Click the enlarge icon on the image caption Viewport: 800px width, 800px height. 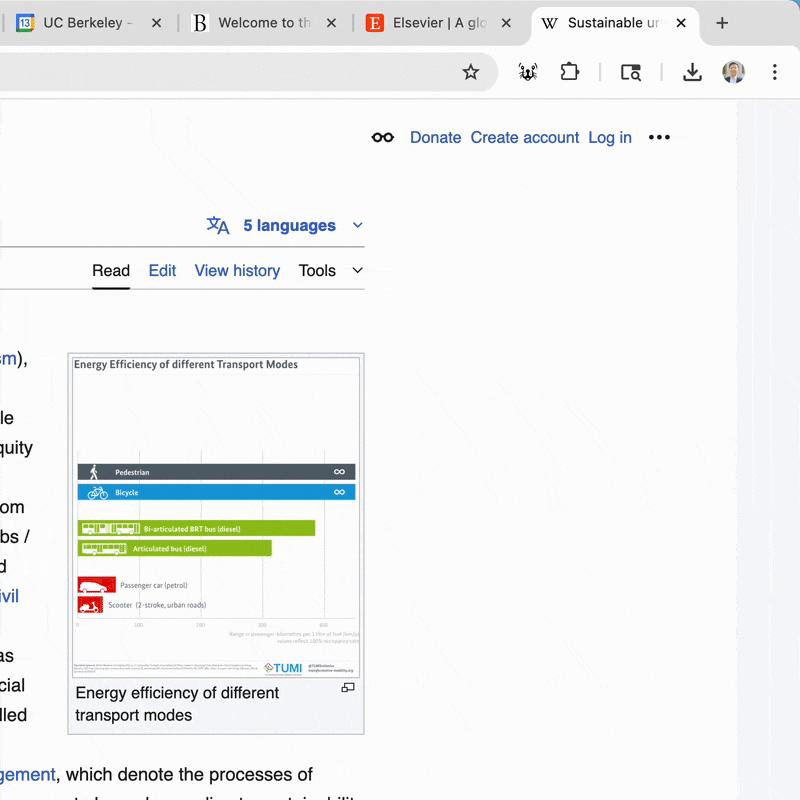tap(347, 689)
